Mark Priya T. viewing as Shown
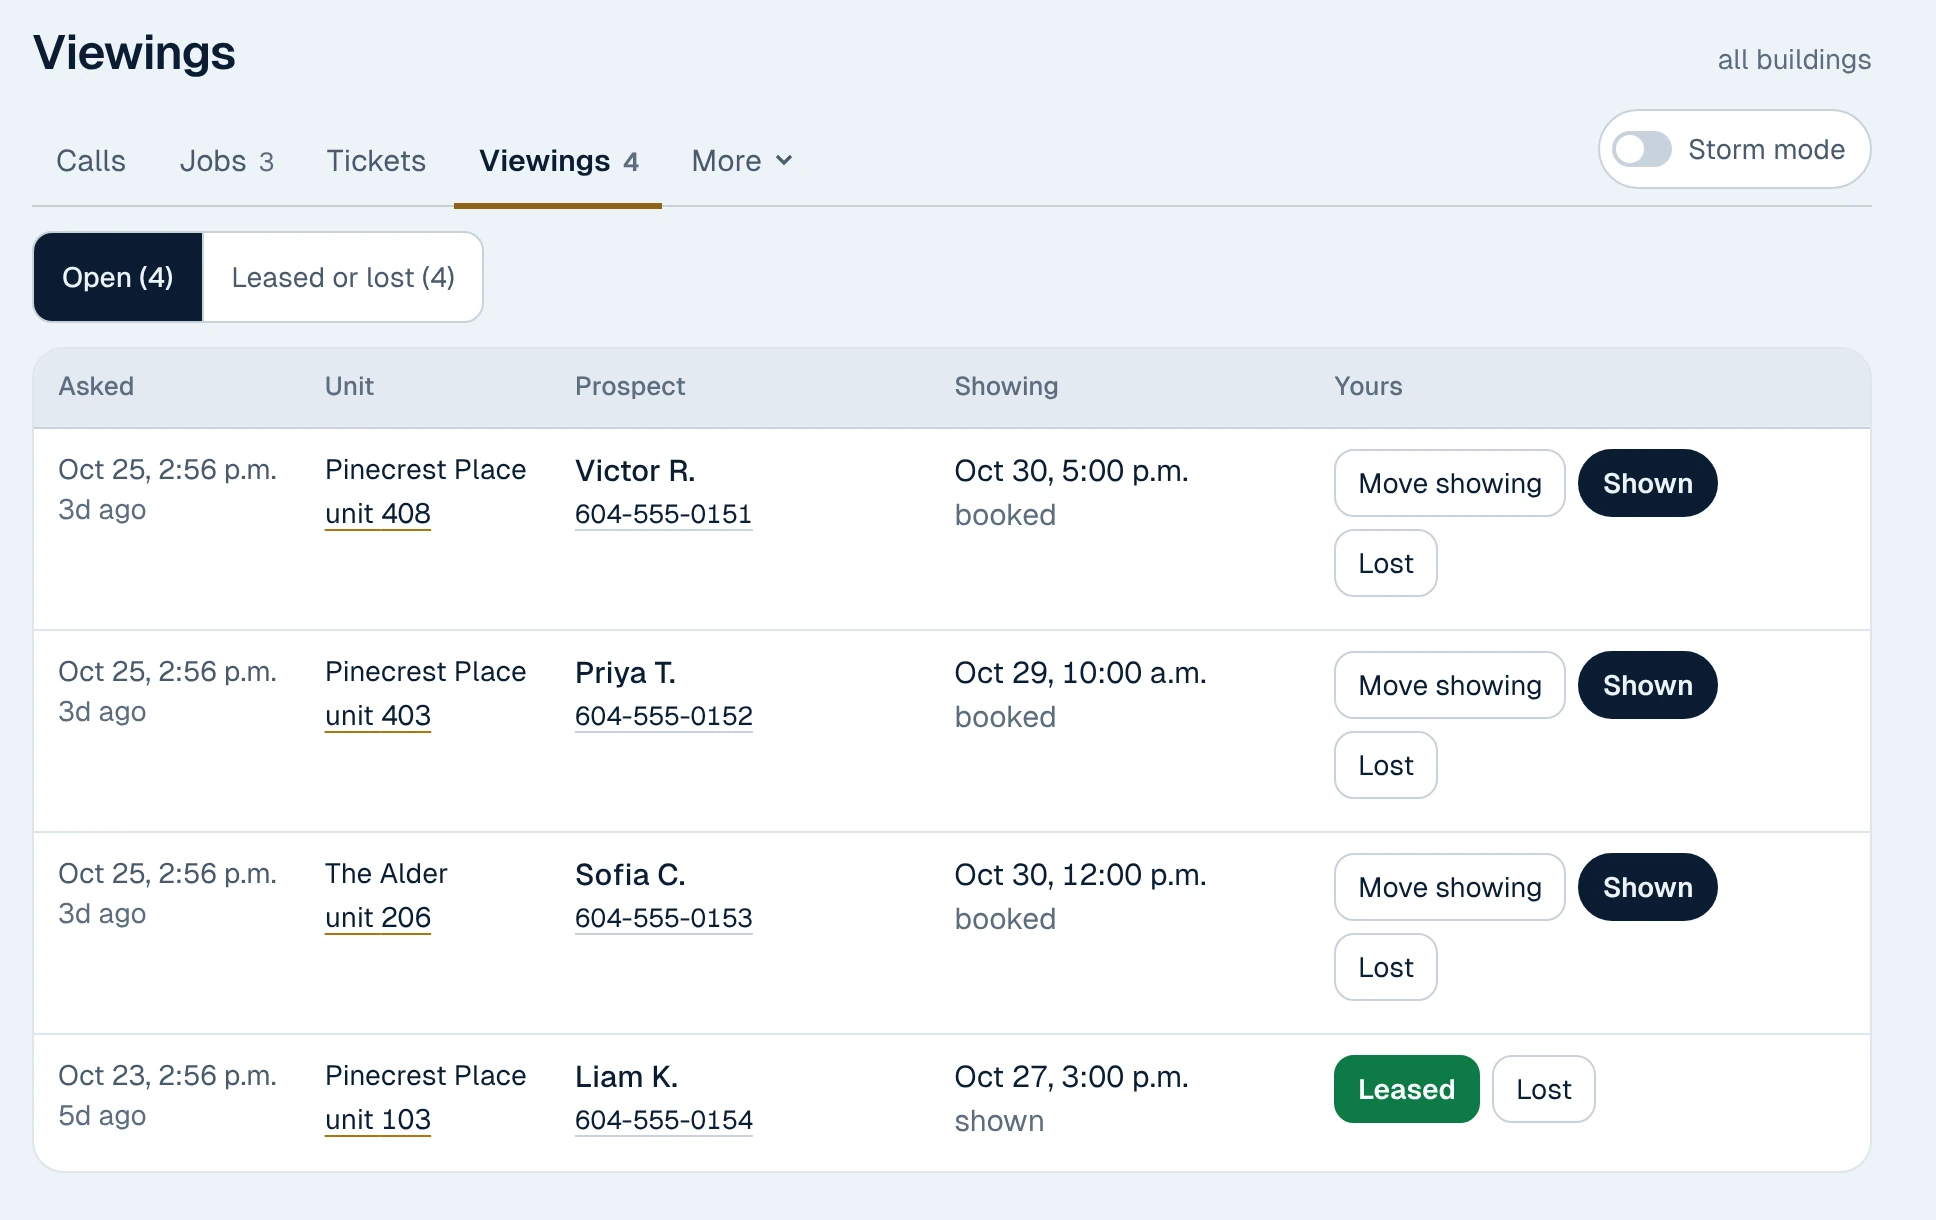The image size is (1936, 1220). tap(1648, 685)
